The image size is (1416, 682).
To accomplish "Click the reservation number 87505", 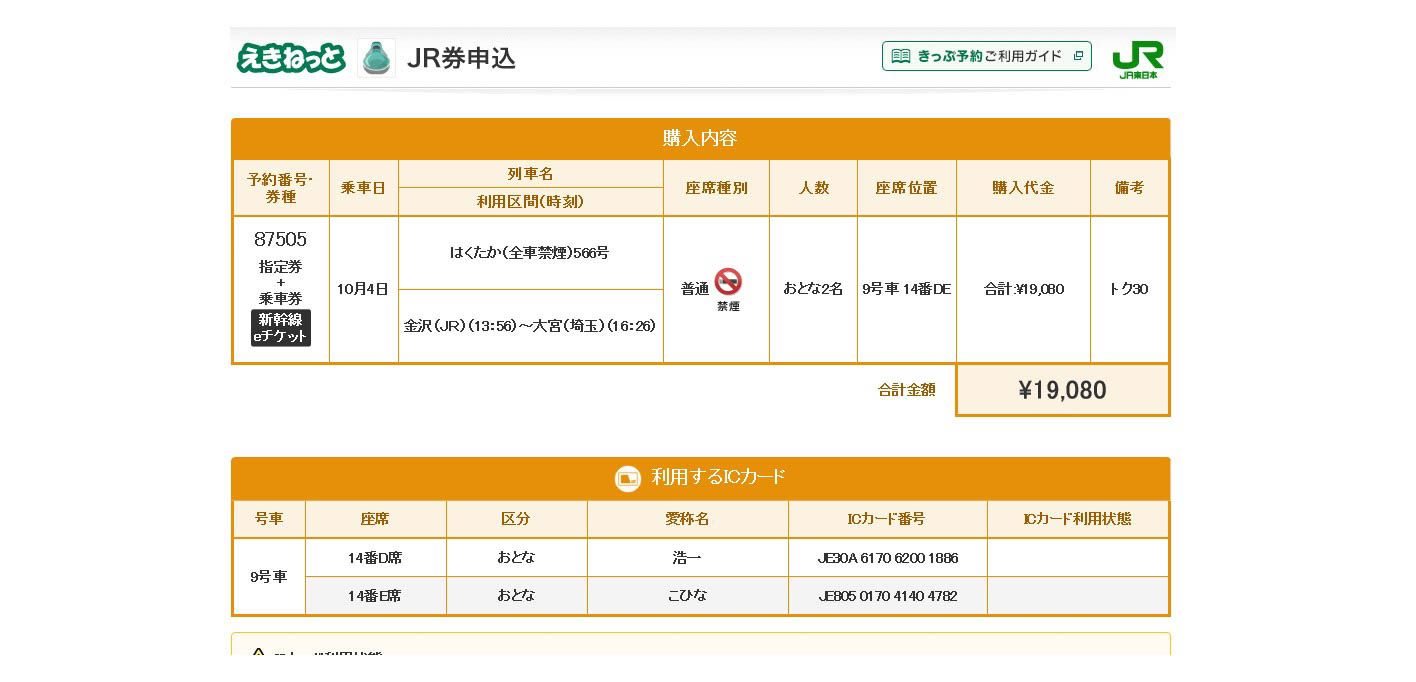I will click(281, 240).
